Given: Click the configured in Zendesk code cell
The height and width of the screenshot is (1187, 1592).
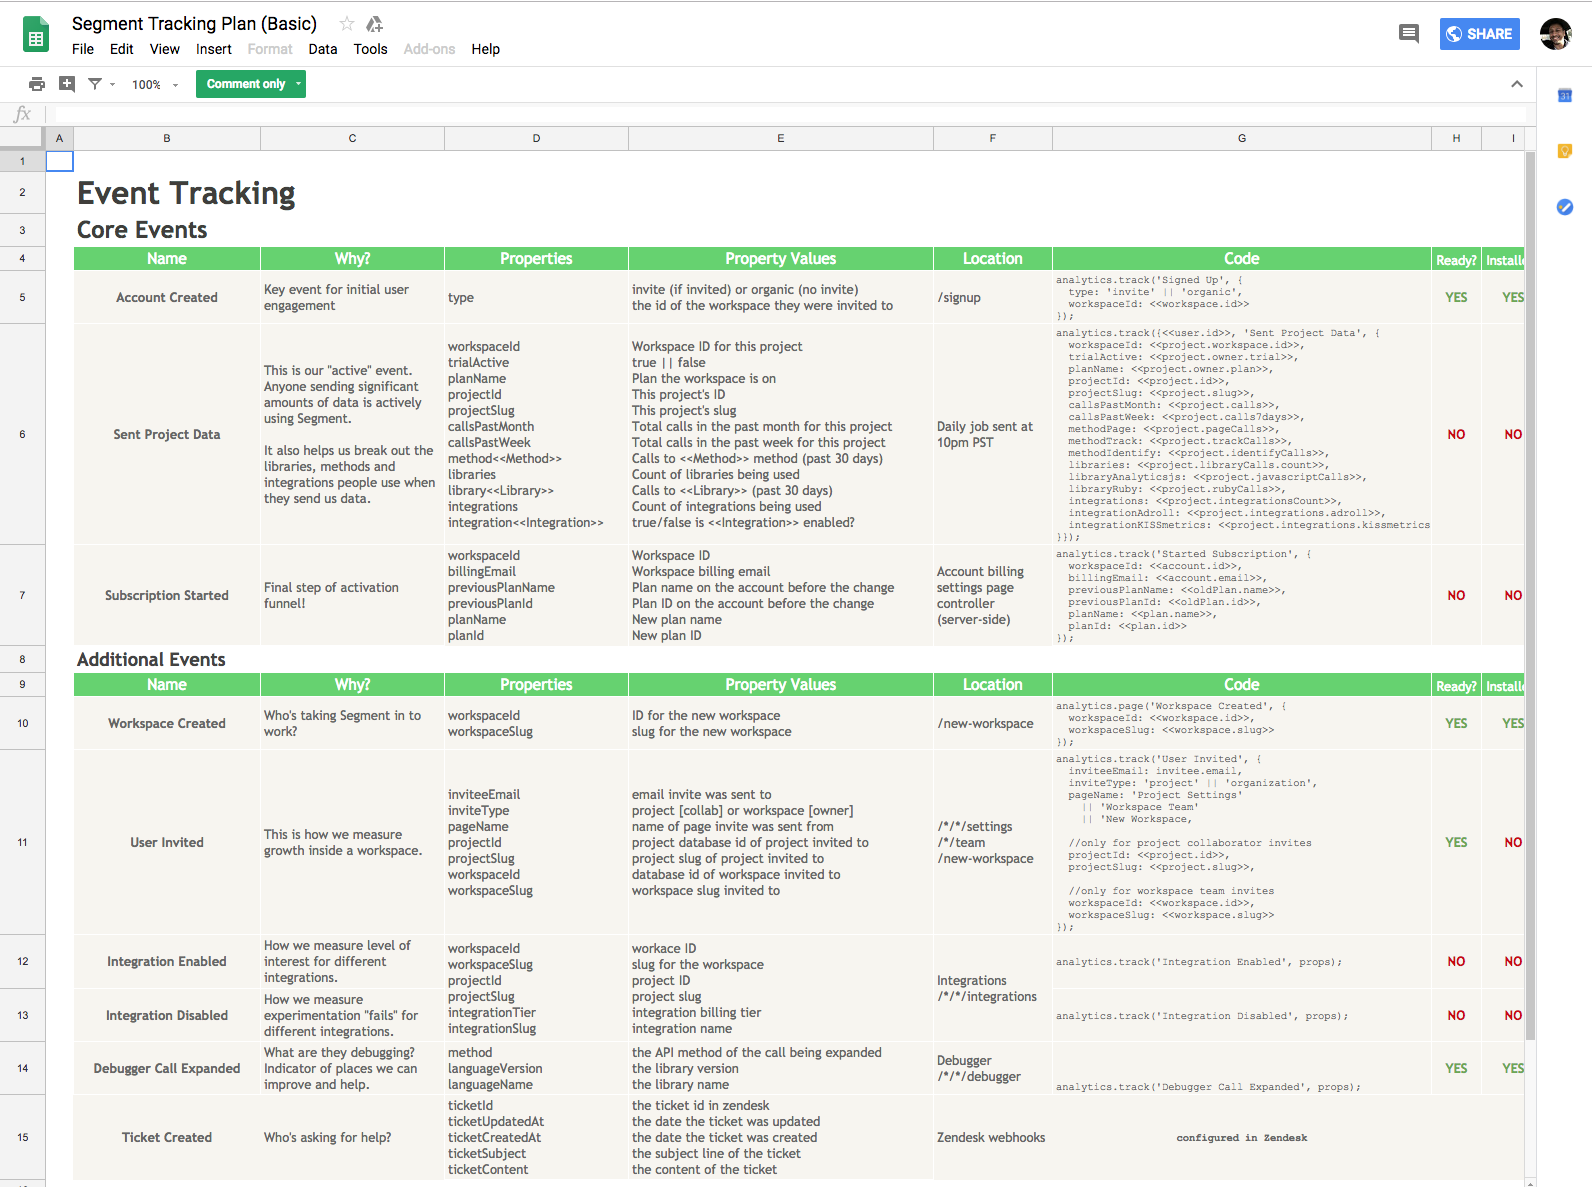Looking at the screenshot, I should click(x=1242, y=1137).
